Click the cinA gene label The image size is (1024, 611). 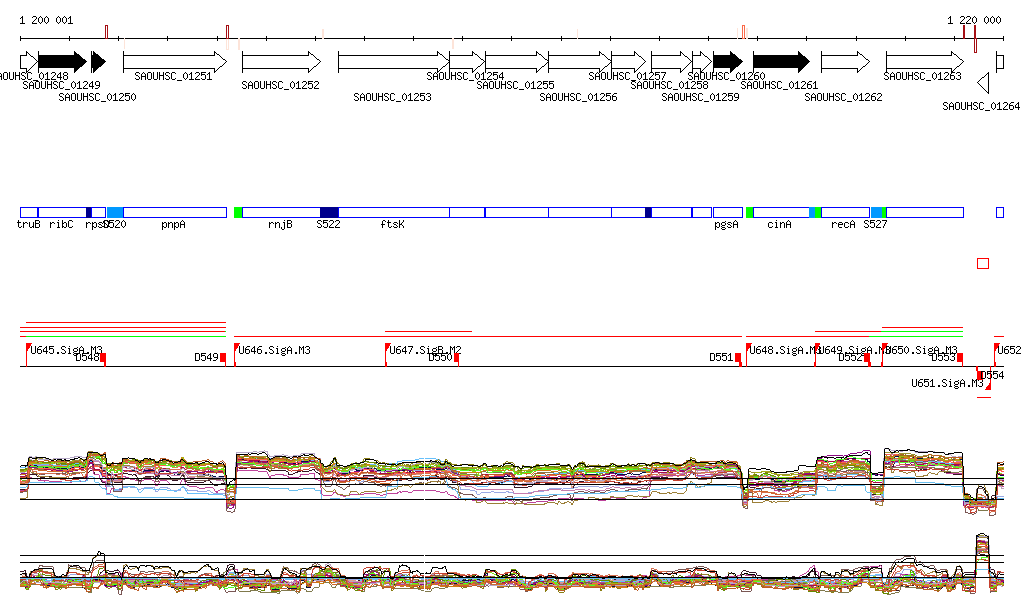point(779,226)
